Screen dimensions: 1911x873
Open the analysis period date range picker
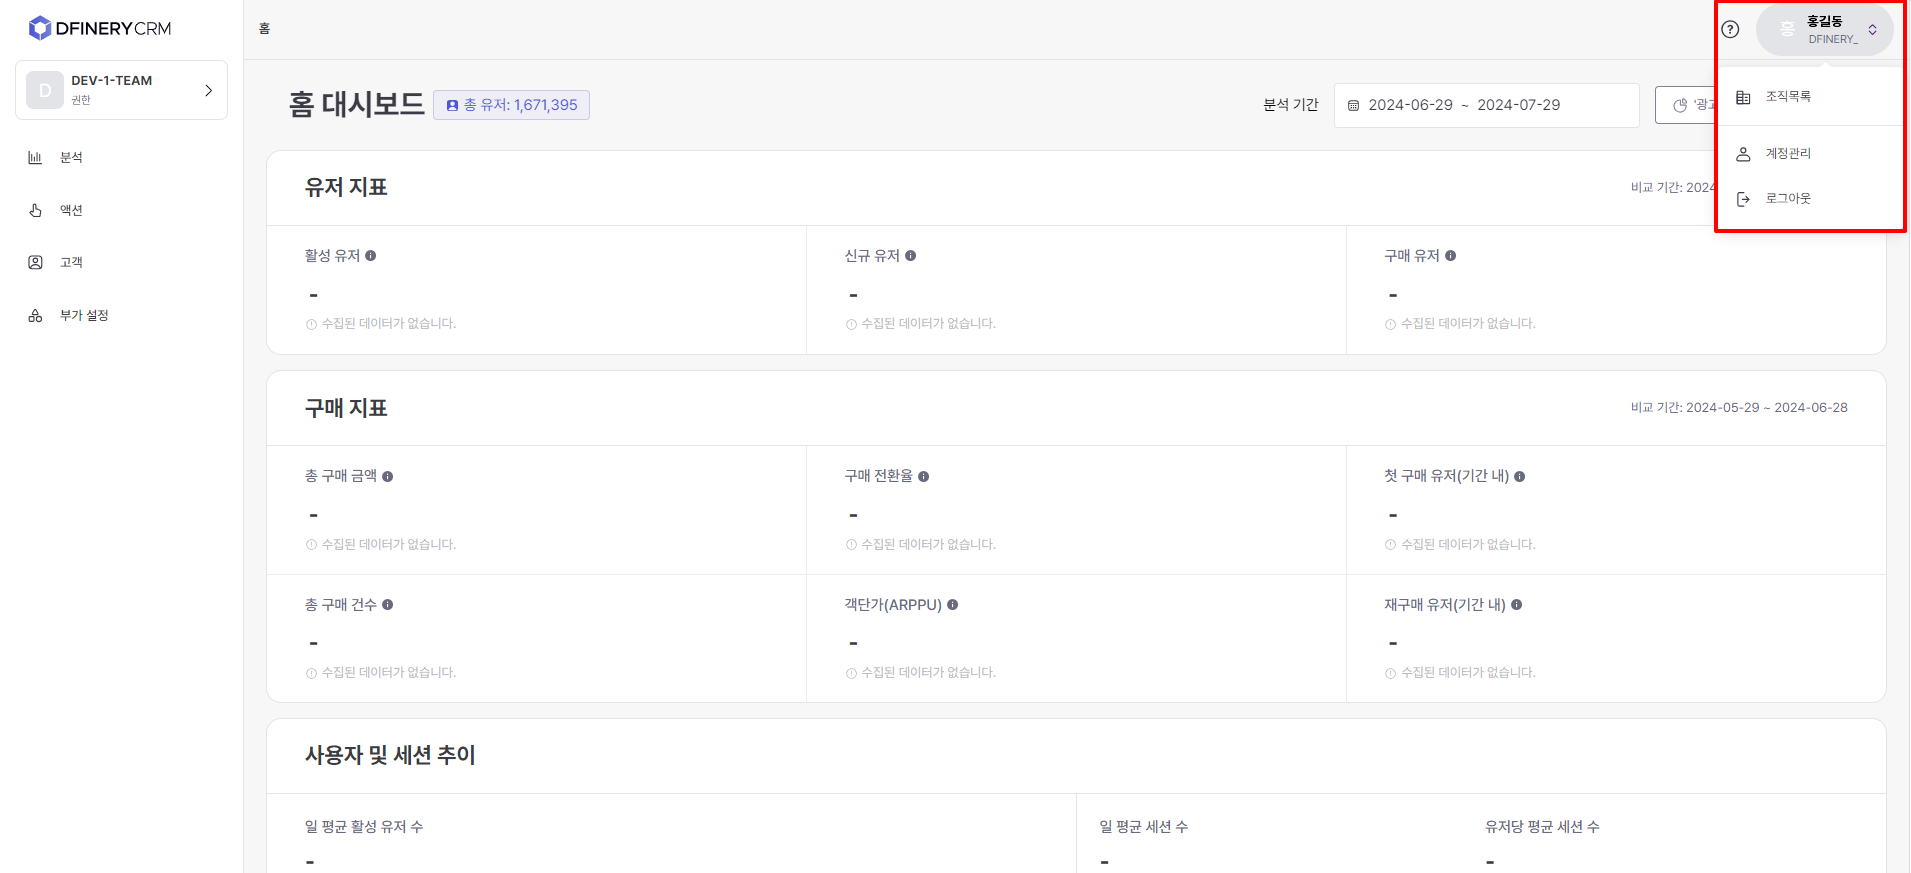click(1486, 105)
